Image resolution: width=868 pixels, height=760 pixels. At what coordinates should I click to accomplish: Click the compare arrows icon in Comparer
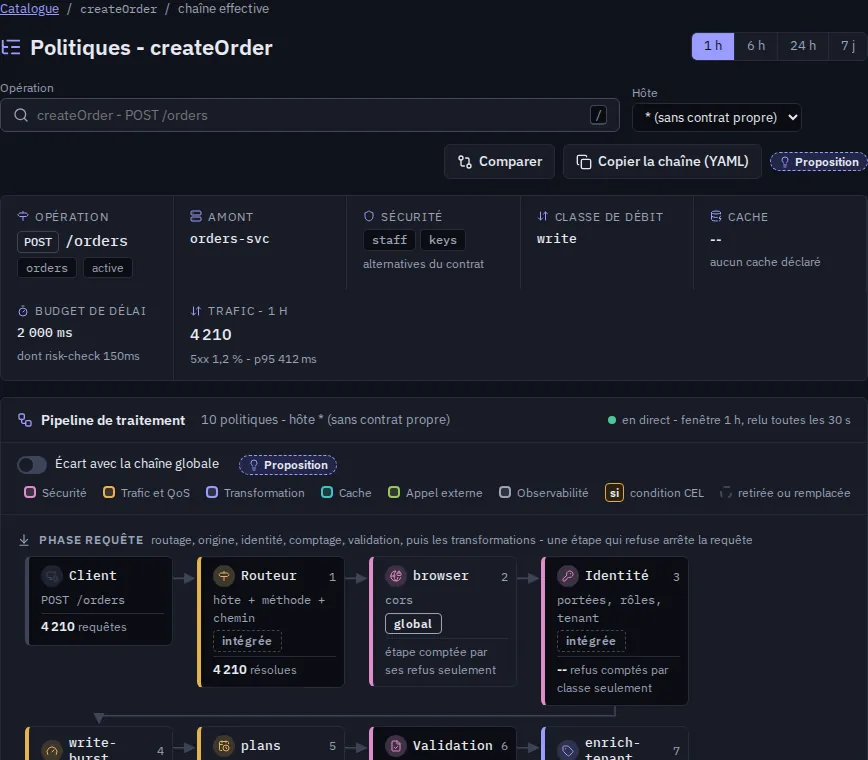click(464, 162)
